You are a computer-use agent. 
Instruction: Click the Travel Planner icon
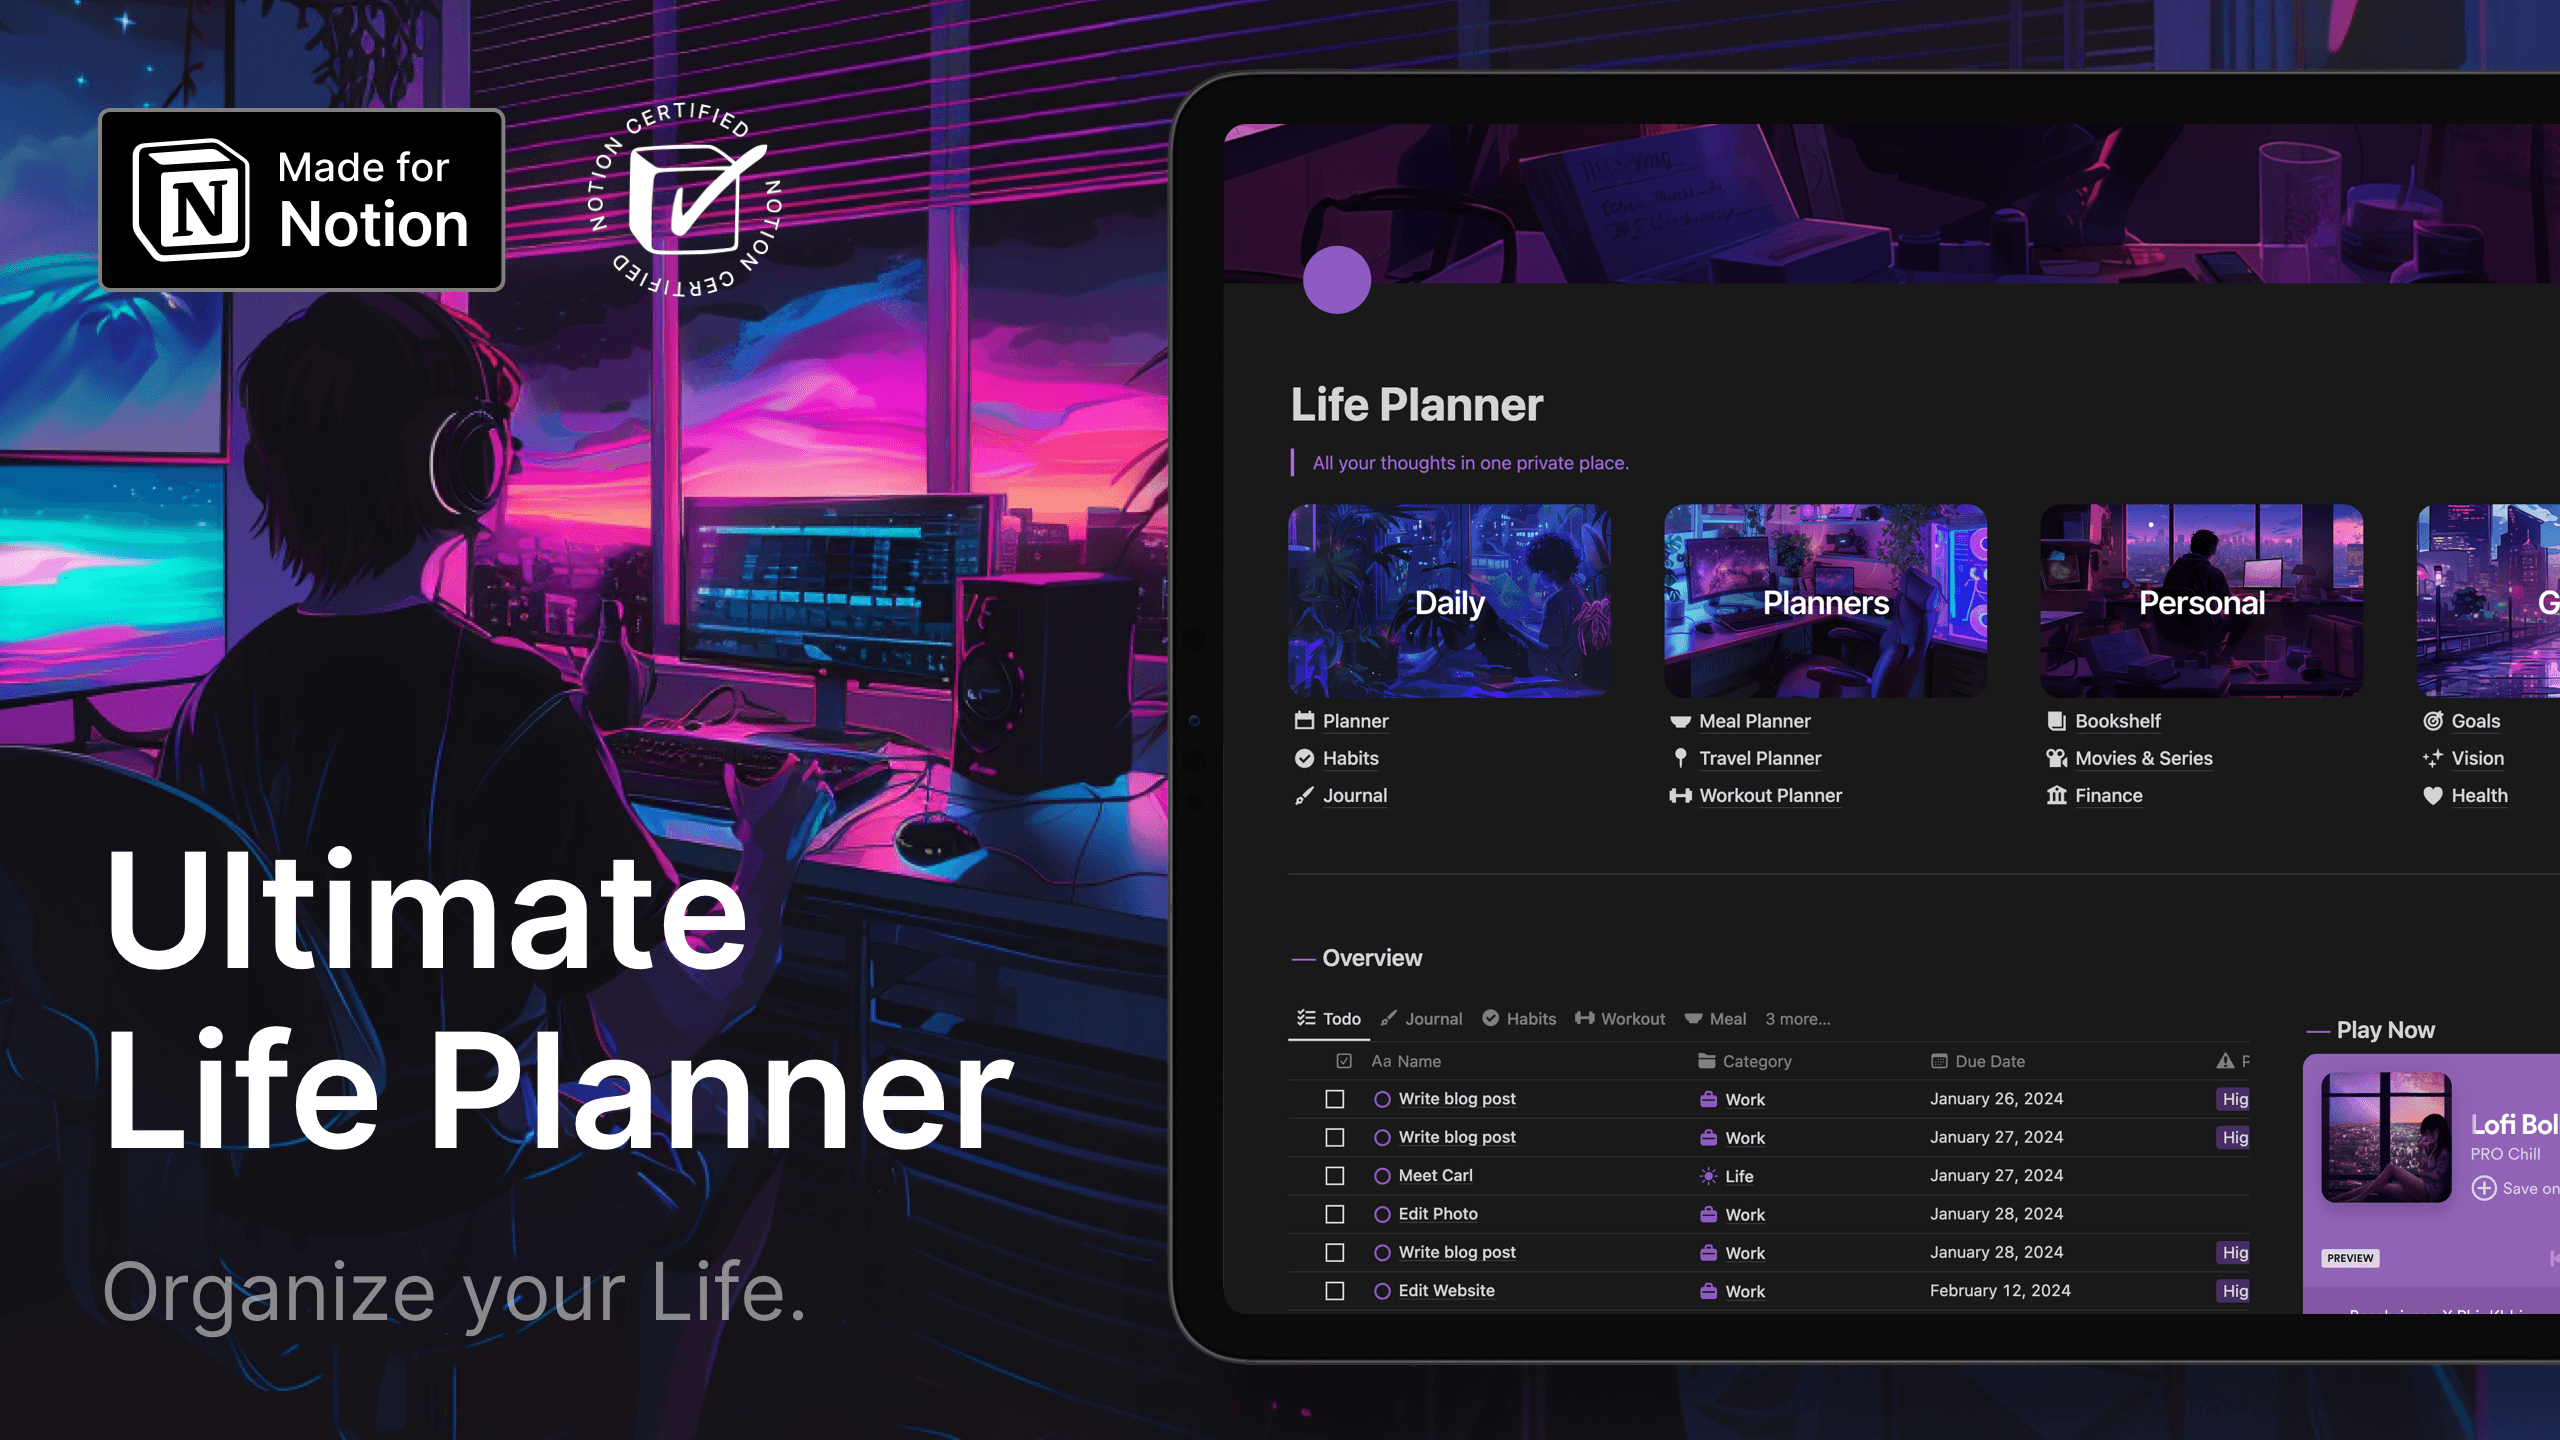pos(1677,758)
